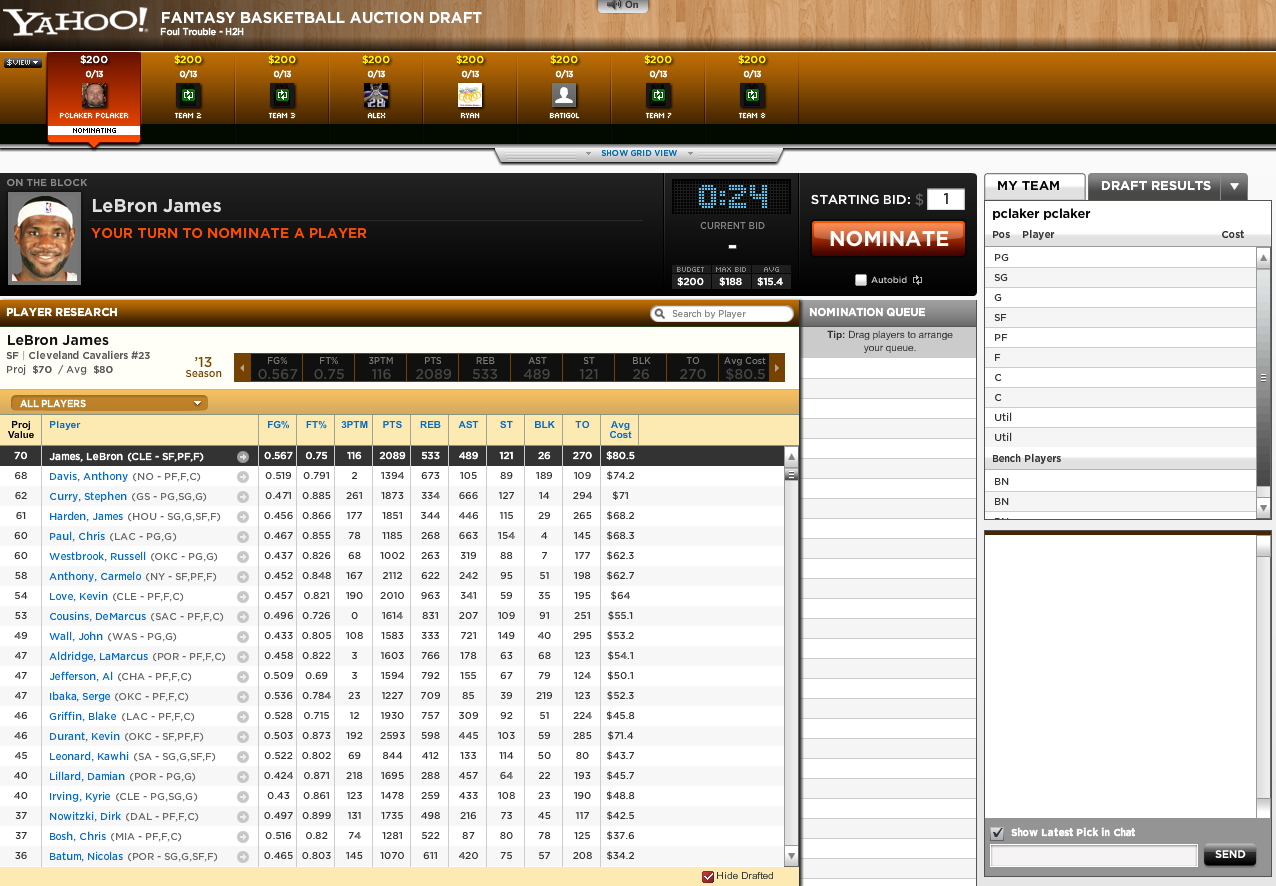Screen dimensions: 1276x886
Task: Expand Show Grid View panel
Action: click(x=638, y=153)
